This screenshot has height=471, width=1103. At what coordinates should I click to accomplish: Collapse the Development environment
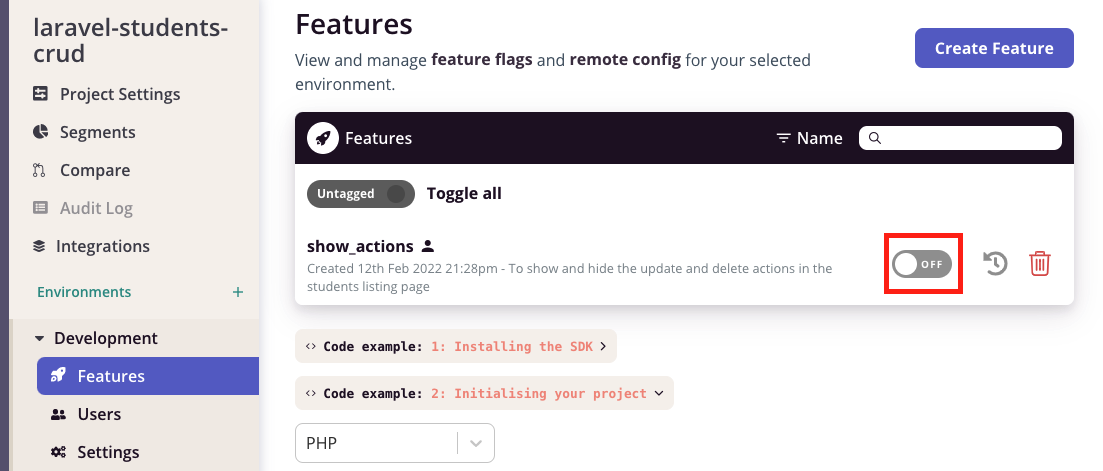click(97, 338)
